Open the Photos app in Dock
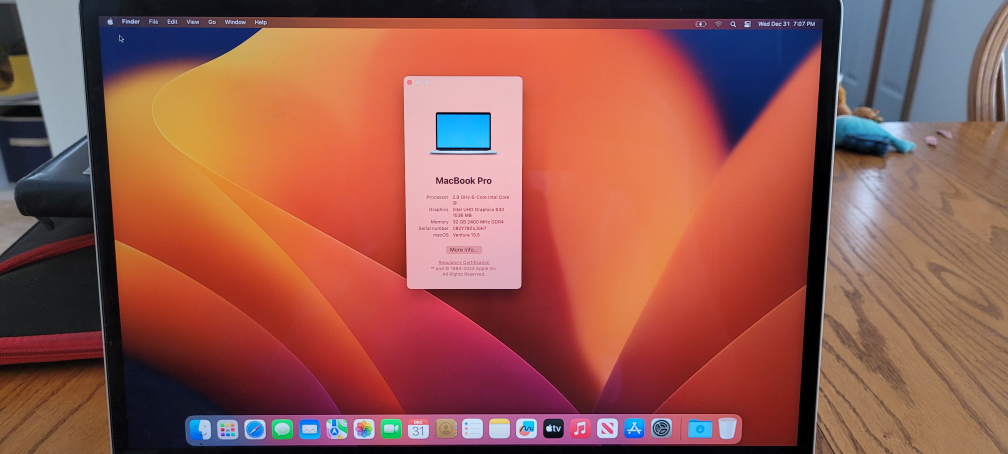The image size is (1008, 454). pos(364,429)
